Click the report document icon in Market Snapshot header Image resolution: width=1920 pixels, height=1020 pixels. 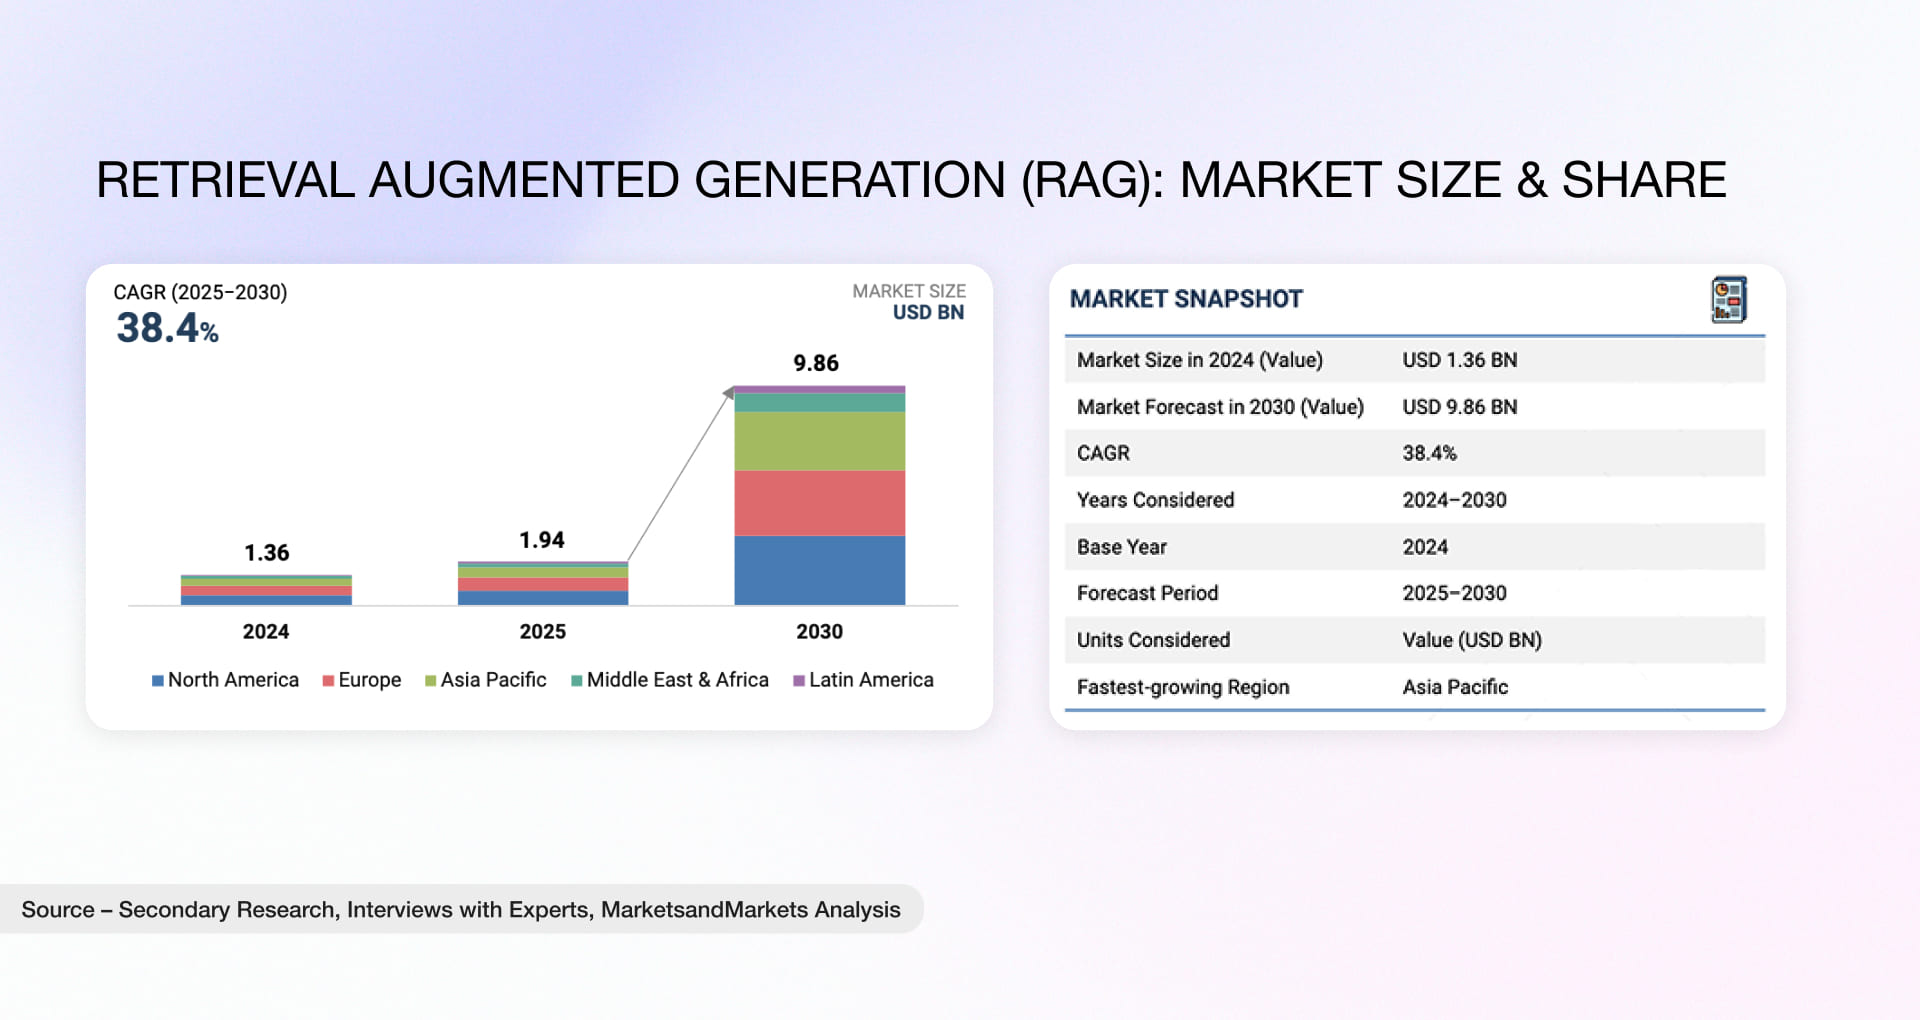tap(1729, 299)
